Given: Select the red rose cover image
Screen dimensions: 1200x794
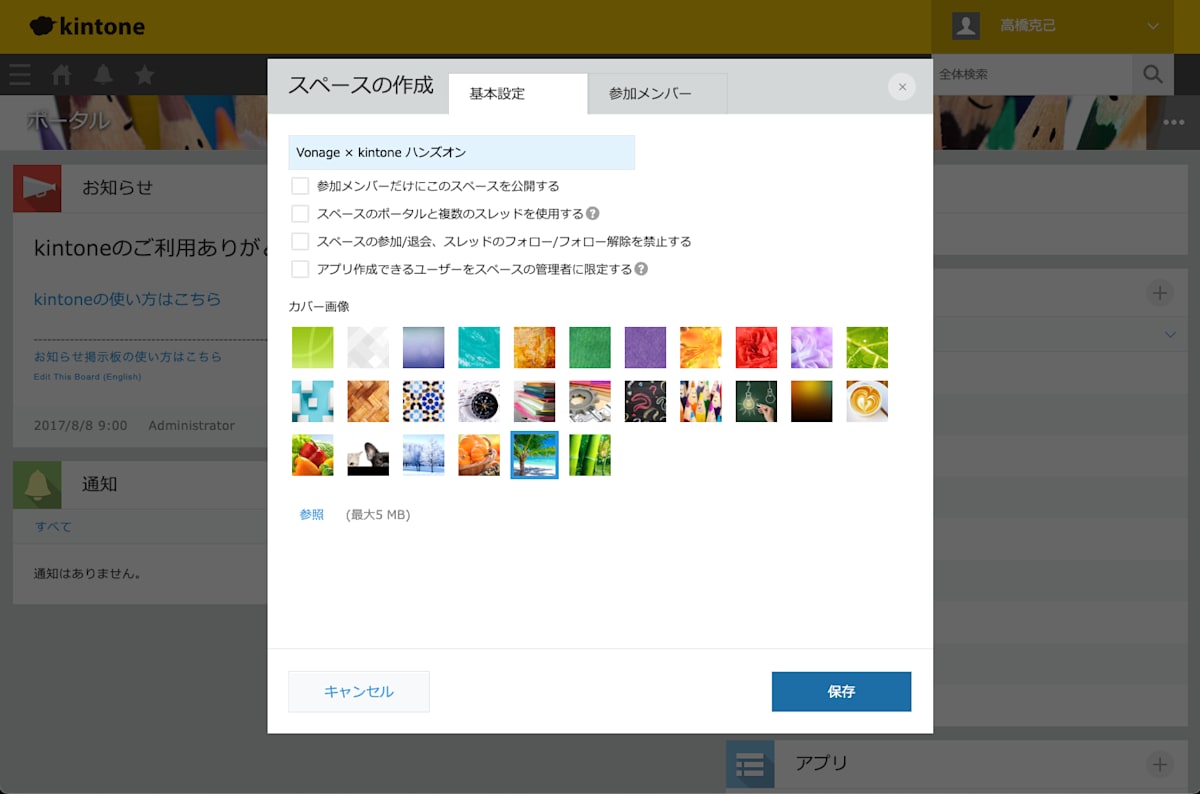Looking at the screenshot, I should point(756,348).
